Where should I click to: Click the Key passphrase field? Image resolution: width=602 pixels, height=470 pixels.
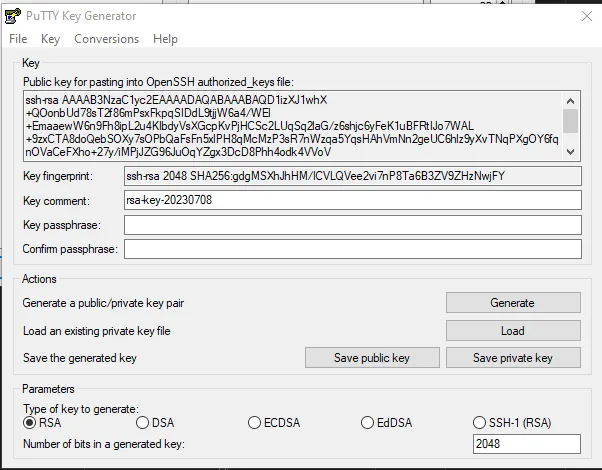click(x=352, y=225)
